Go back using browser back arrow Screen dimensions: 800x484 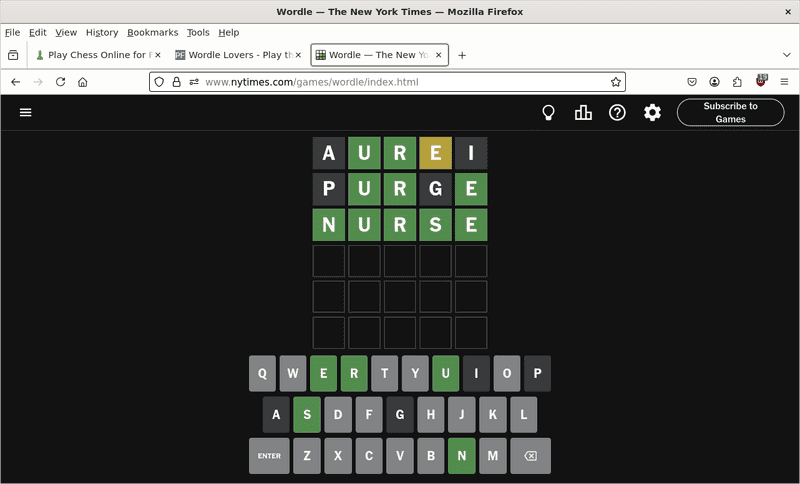[x=16, y=82]
